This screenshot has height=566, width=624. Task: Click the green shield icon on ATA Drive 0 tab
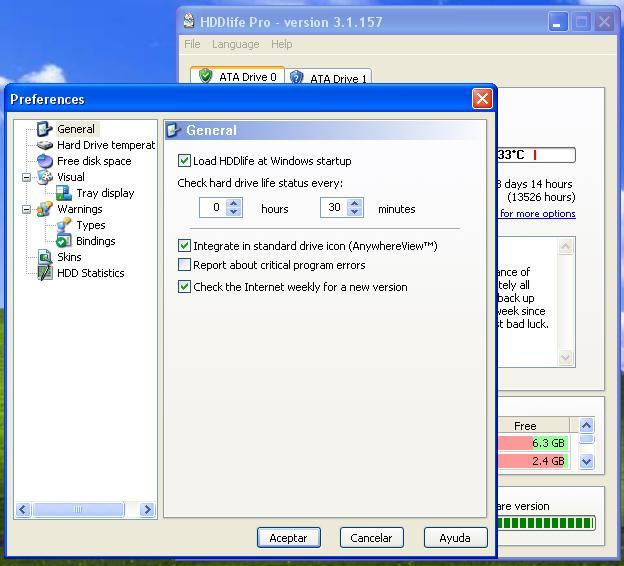click(x=205, y=76)
